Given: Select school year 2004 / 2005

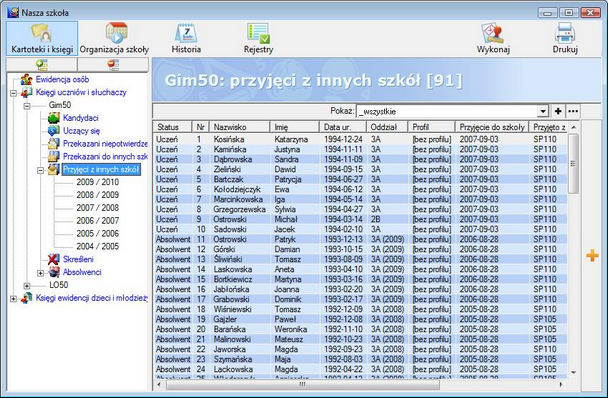Looking at the screenshot, I should [x=98, y=246].
